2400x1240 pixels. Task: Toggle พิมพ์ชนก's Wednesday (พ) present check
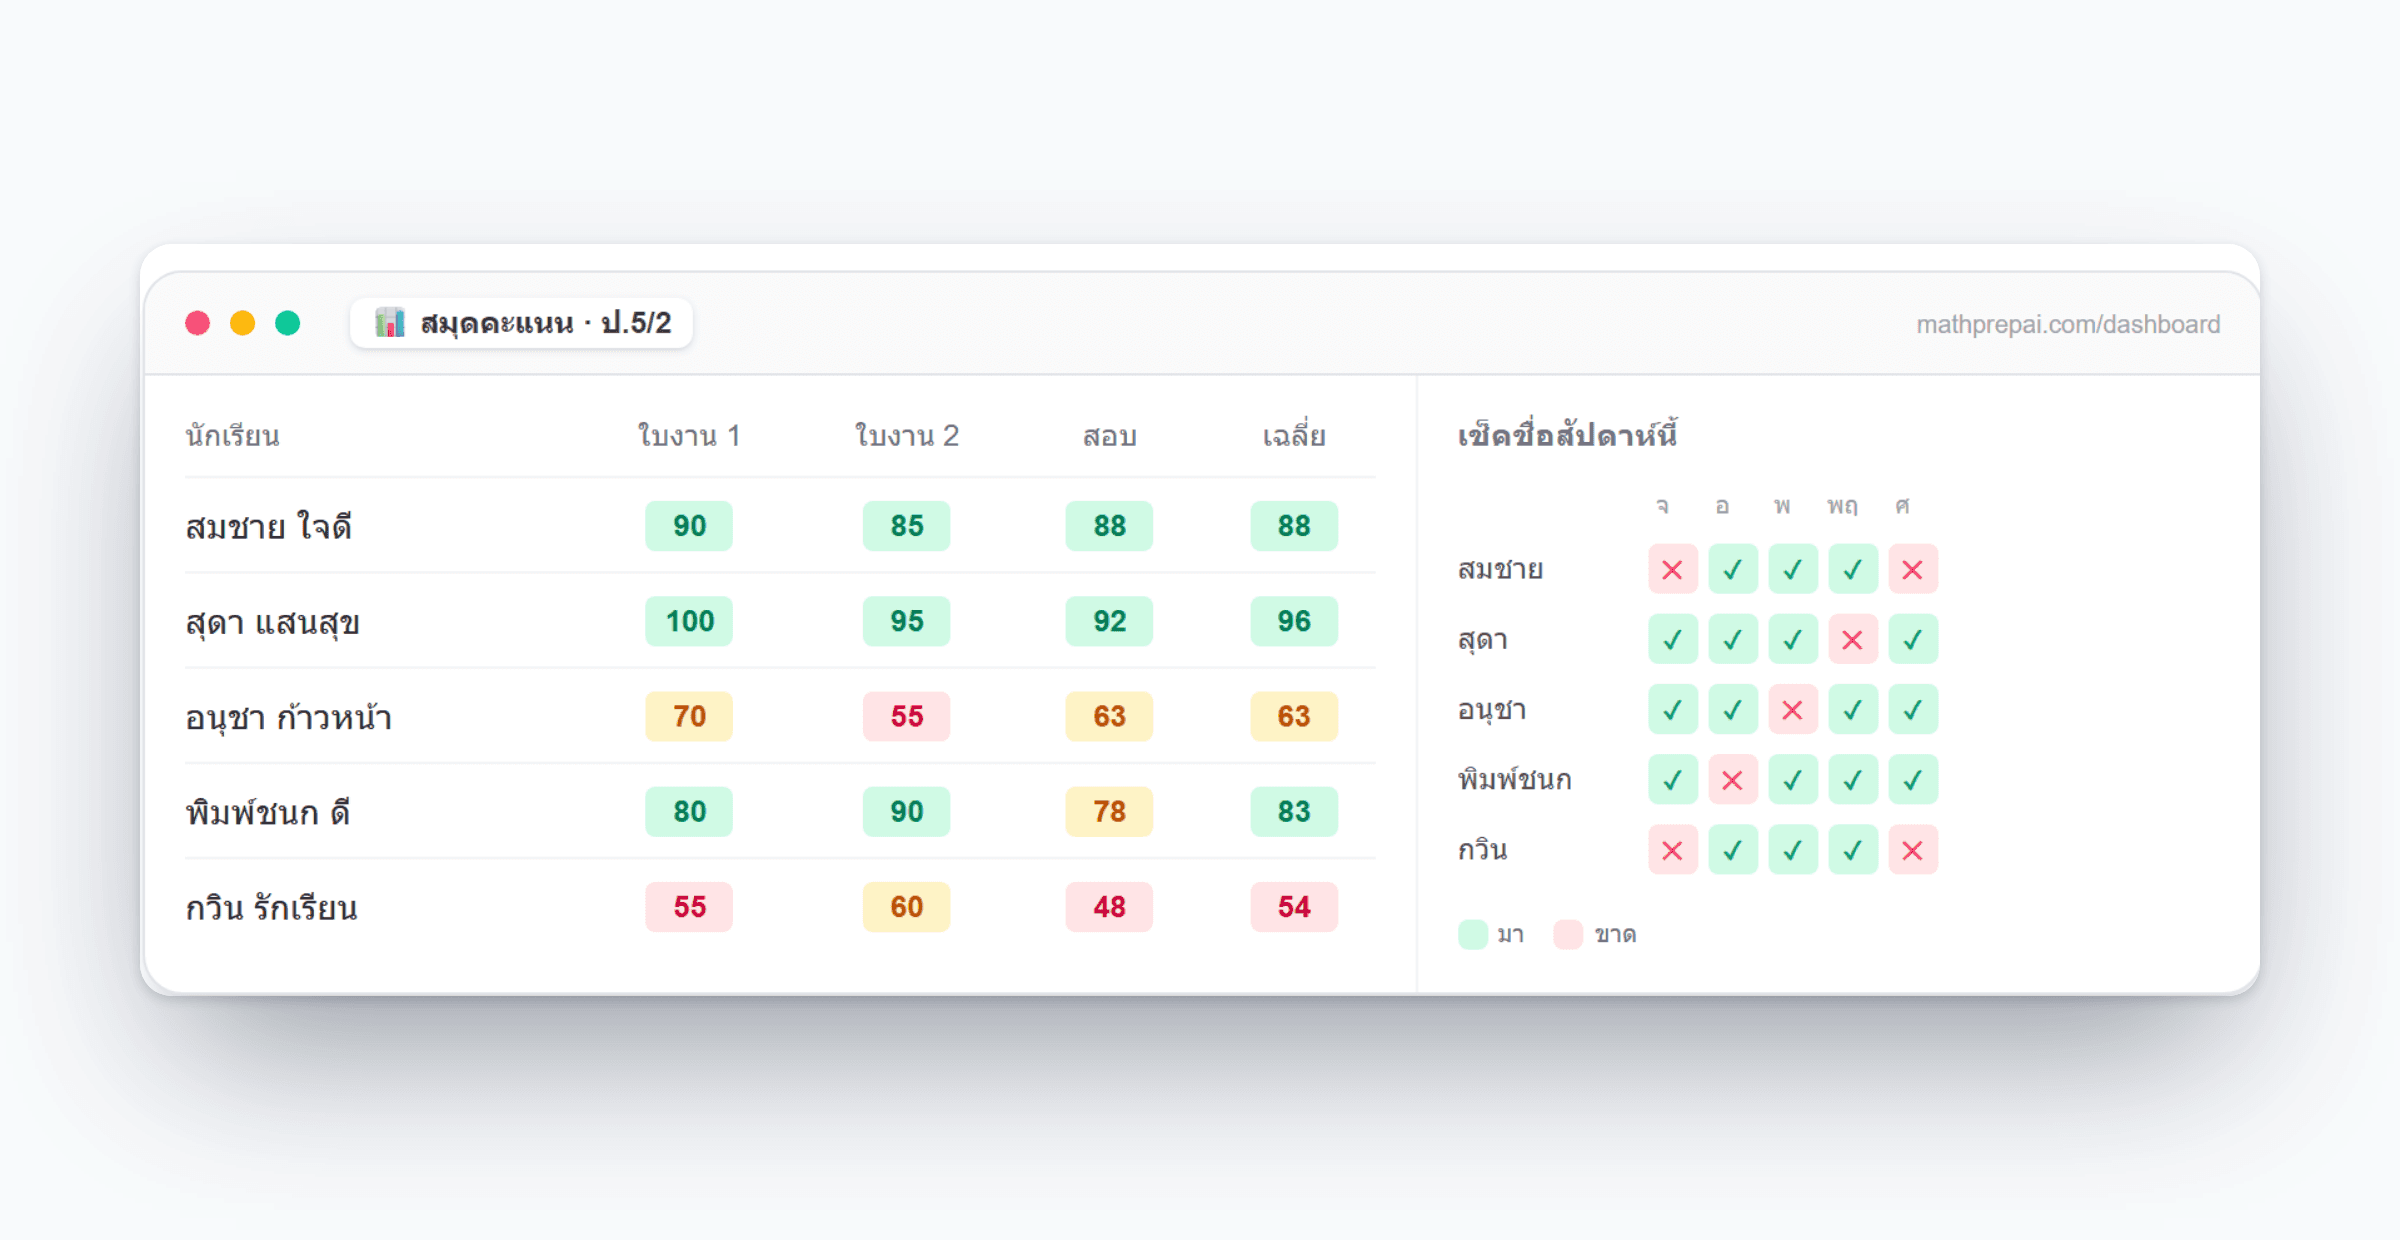[1792, 779]
